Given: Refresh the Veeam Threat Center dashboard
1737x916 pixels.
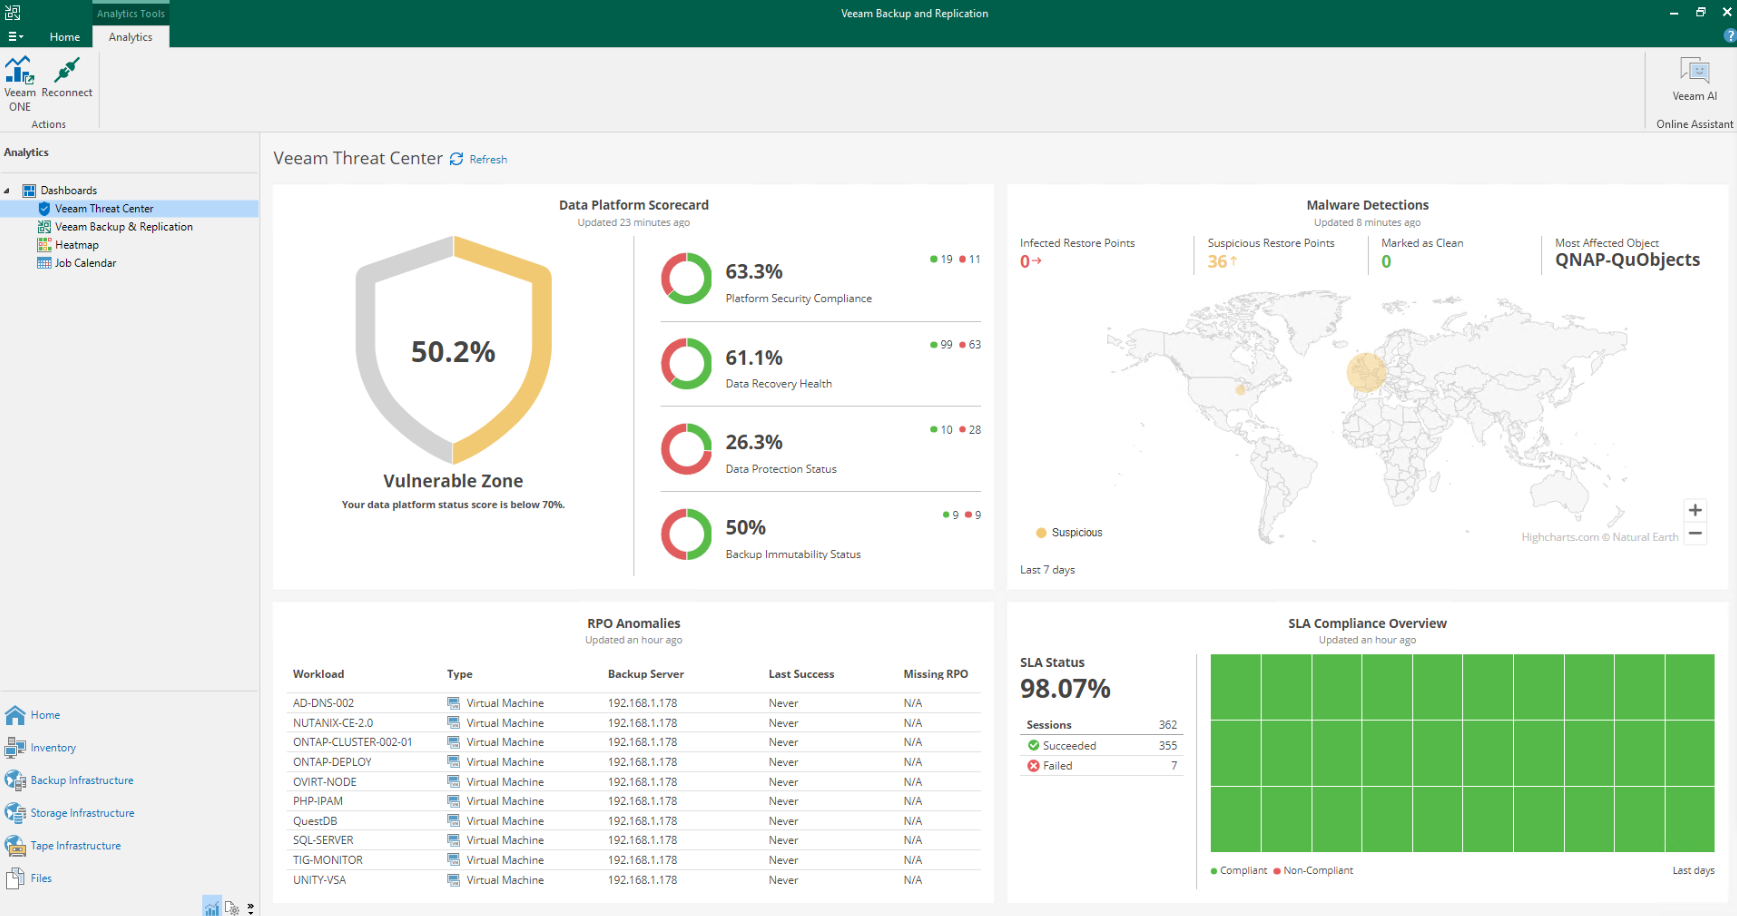Looking at the screenshot, I should (479, 159).
